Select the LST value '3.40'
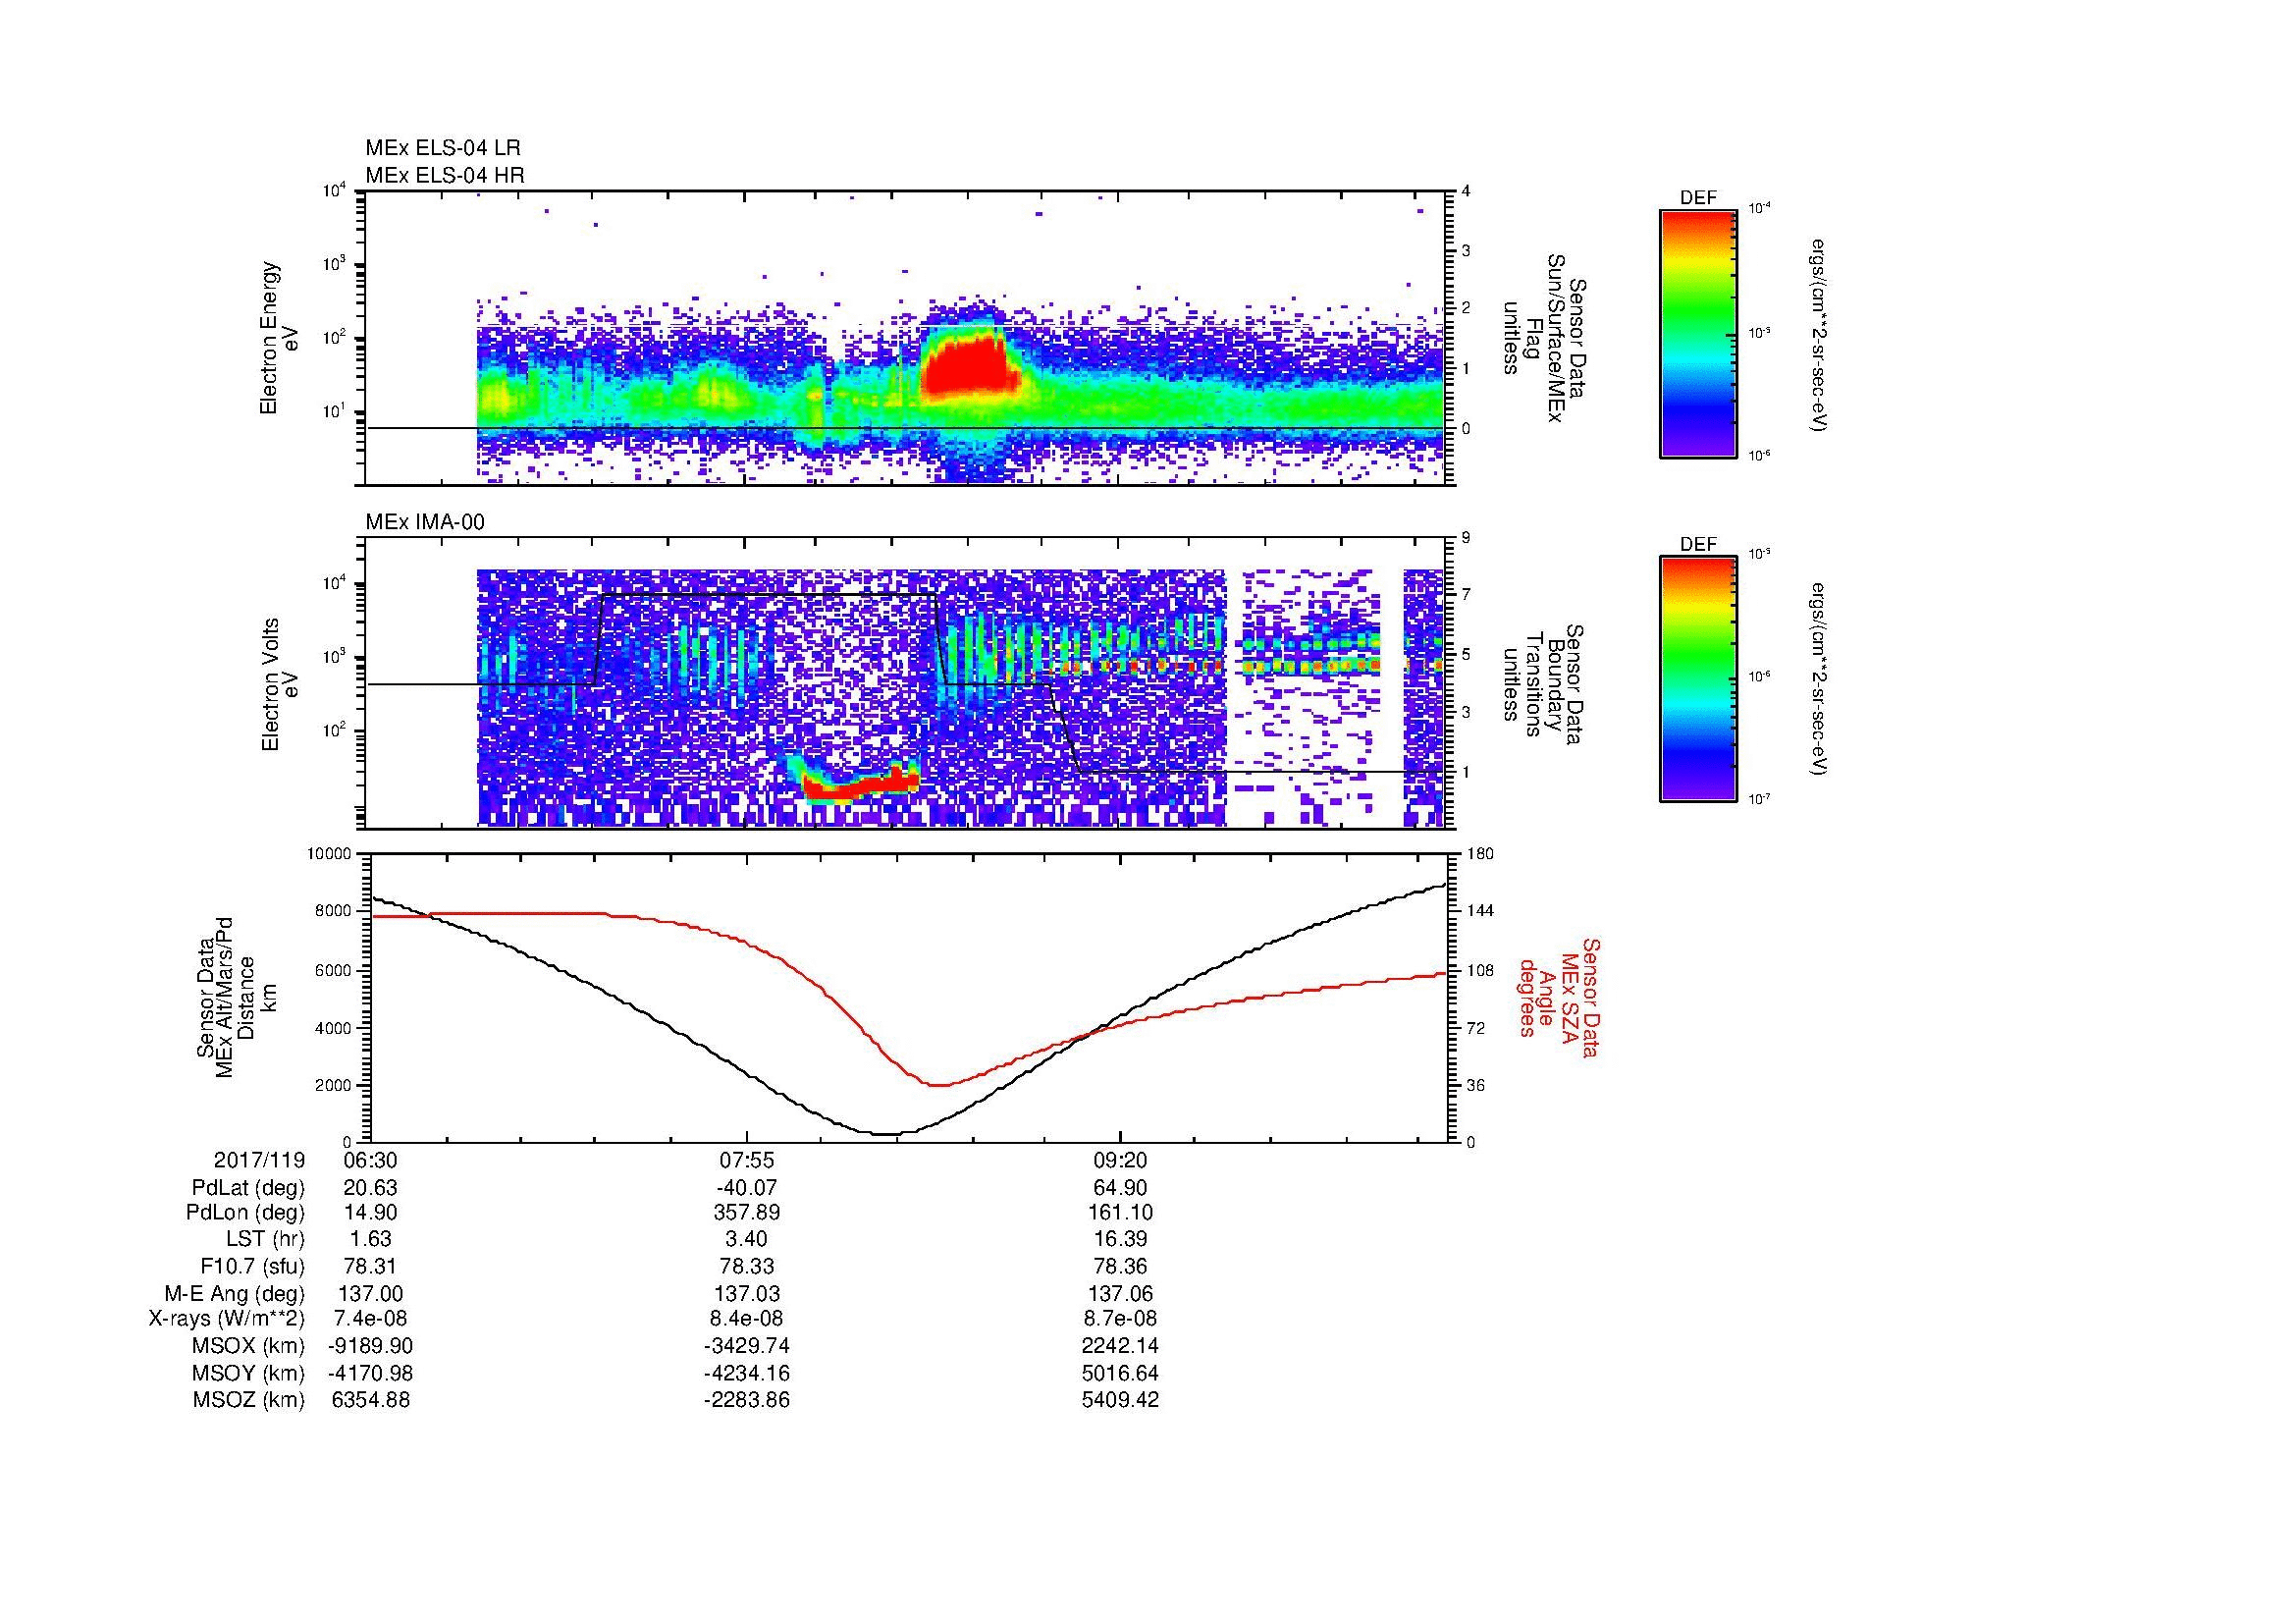This screenshot has width=2296, height=1623. pyautogui.click(x=746, y=1239)
